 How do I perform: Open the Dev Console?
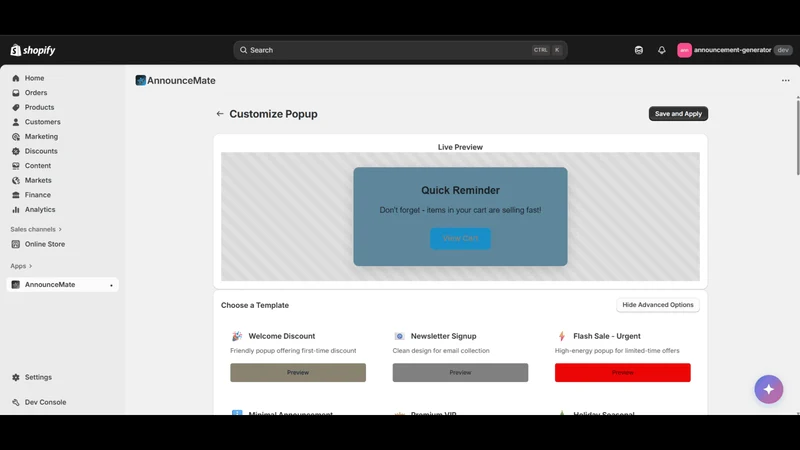(45, 402)
